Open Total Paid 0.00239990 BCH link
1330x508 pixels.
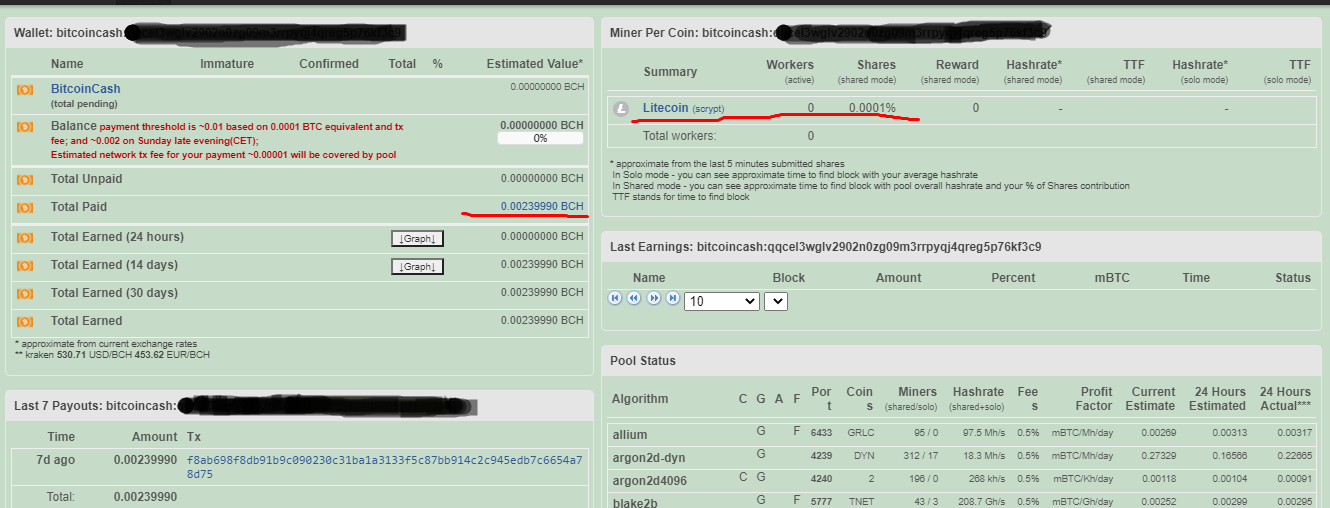coord(542,206)
